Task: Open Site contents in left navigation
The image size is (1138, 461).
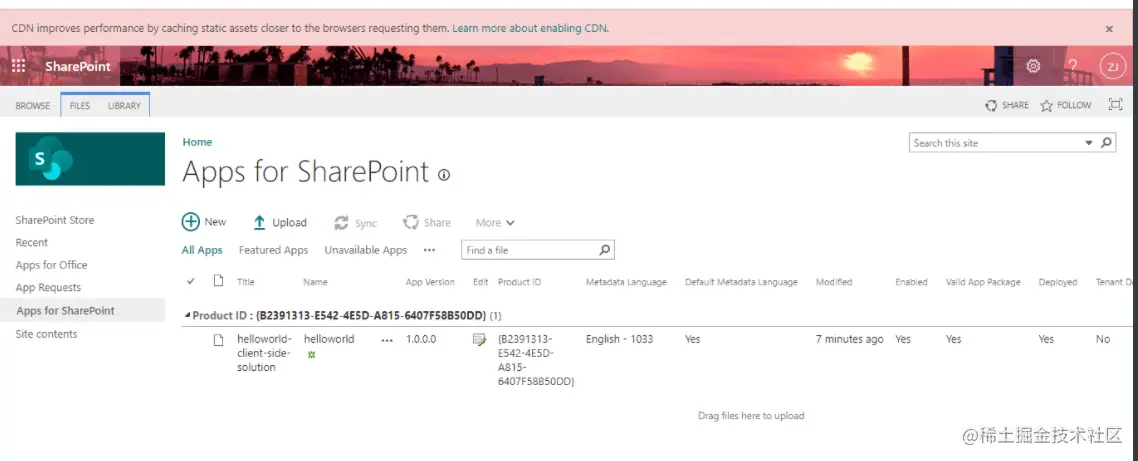Action: 46,334
